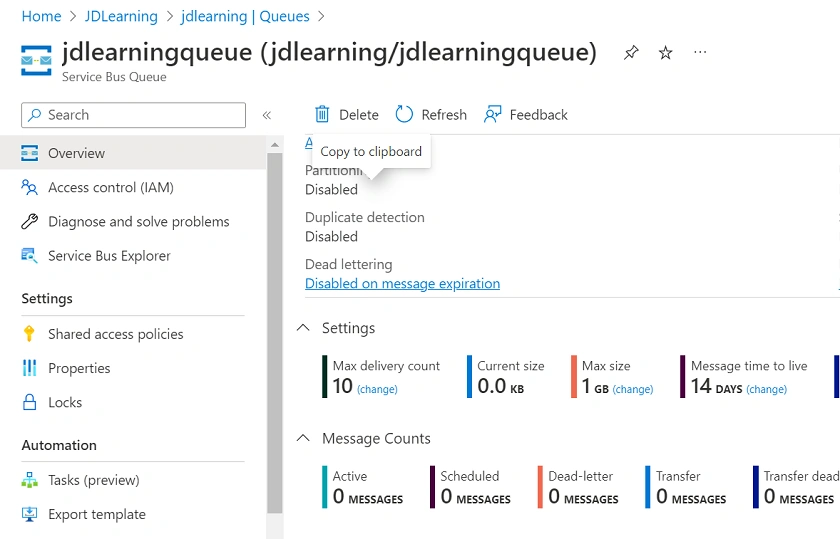Screen dimensions: 840x539
Task: Open Shared access policies page
Action: 133,334
